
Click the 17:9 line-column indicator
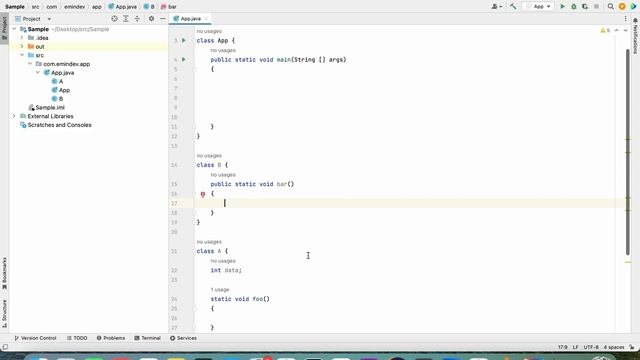coord(562,347)
